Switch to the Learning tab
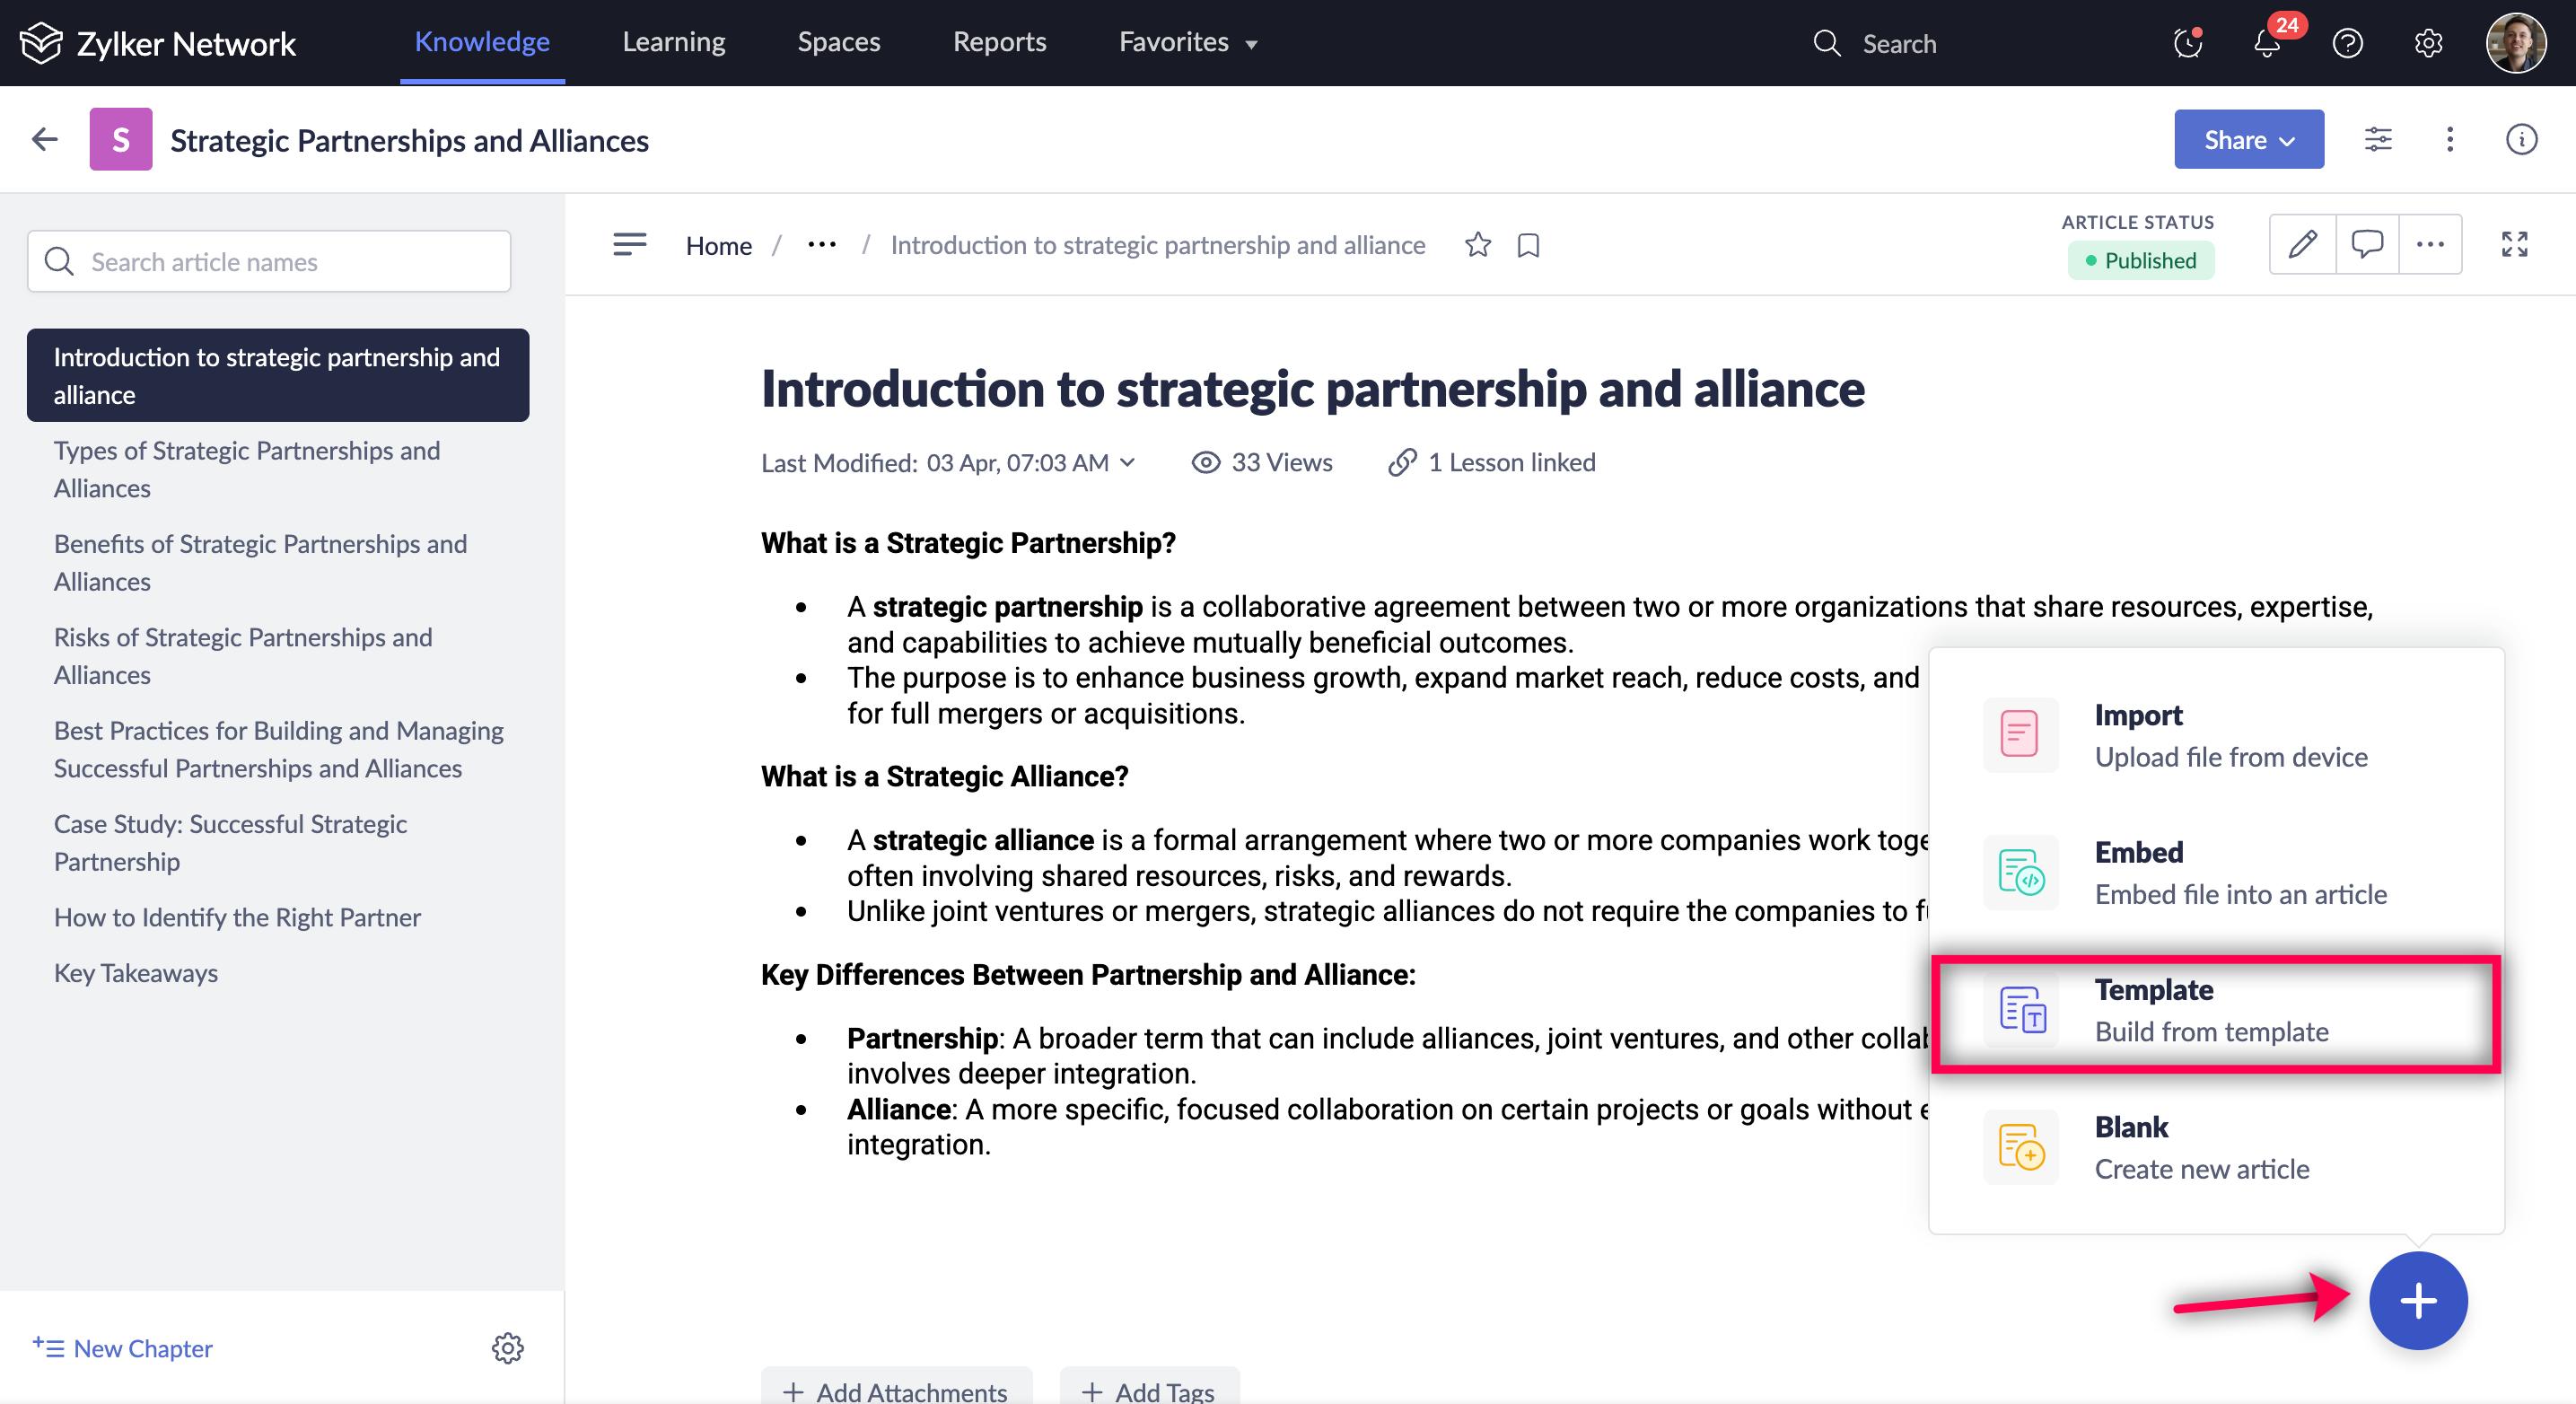 673,42
